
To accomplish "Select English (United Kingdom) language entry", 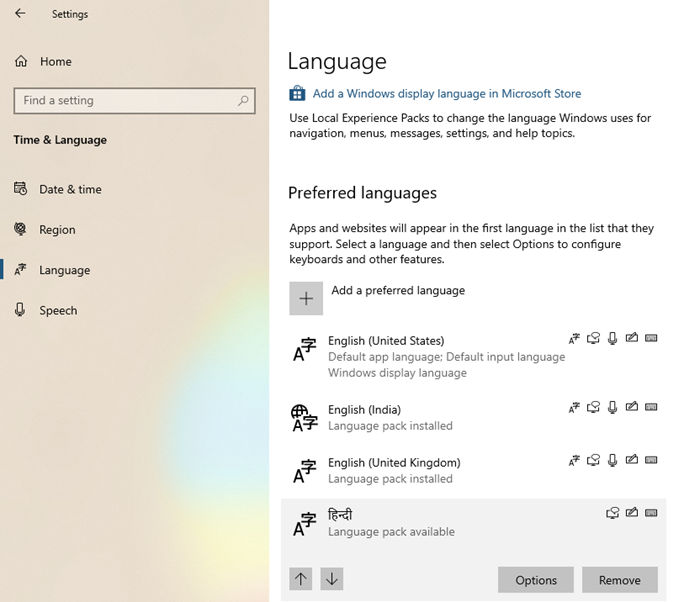I will coord(474,471).
